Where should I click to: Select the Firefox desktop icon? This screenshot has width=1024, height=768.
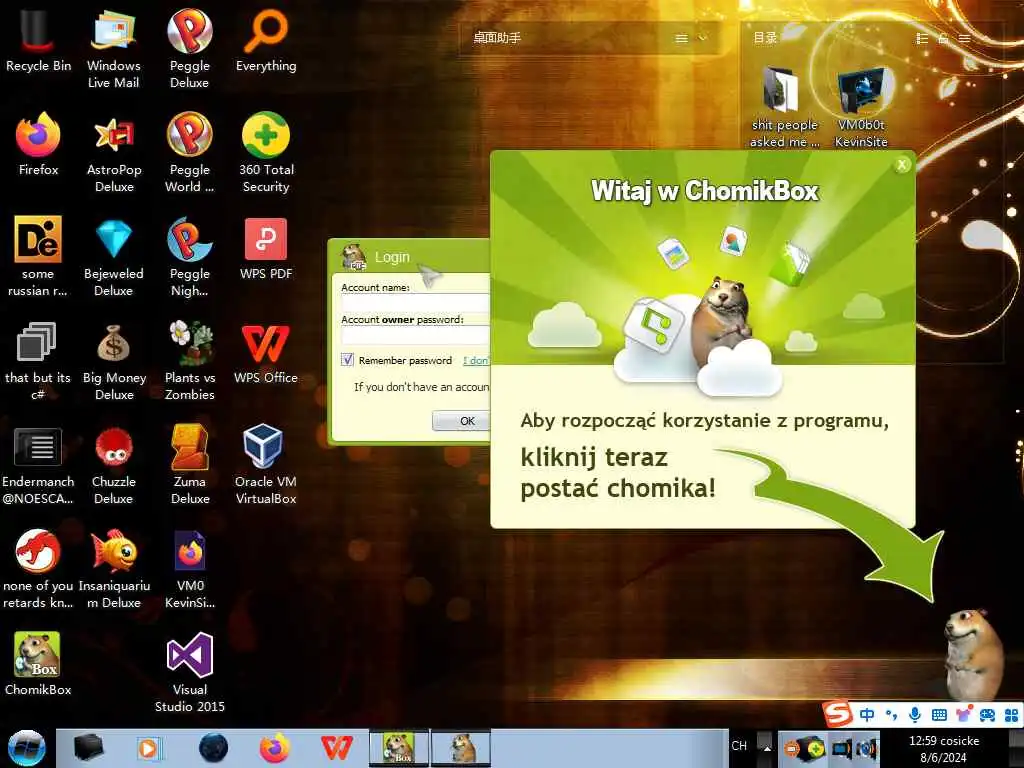click(x=38, y=144)
